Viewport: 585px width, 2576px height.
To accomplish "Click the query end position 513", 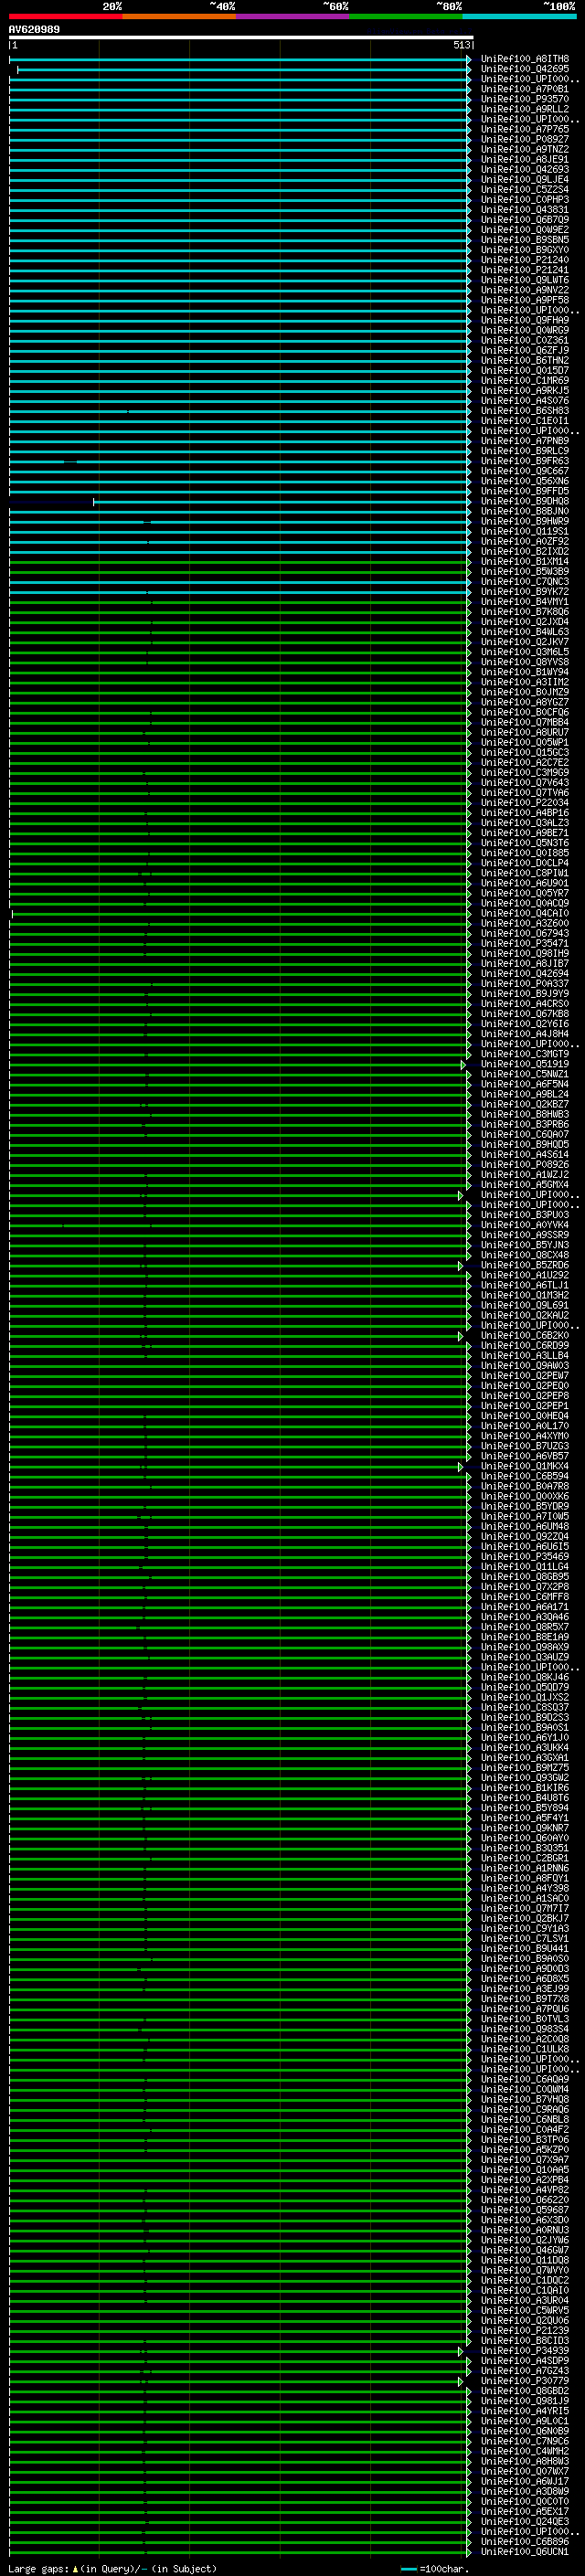I will 462,45.
